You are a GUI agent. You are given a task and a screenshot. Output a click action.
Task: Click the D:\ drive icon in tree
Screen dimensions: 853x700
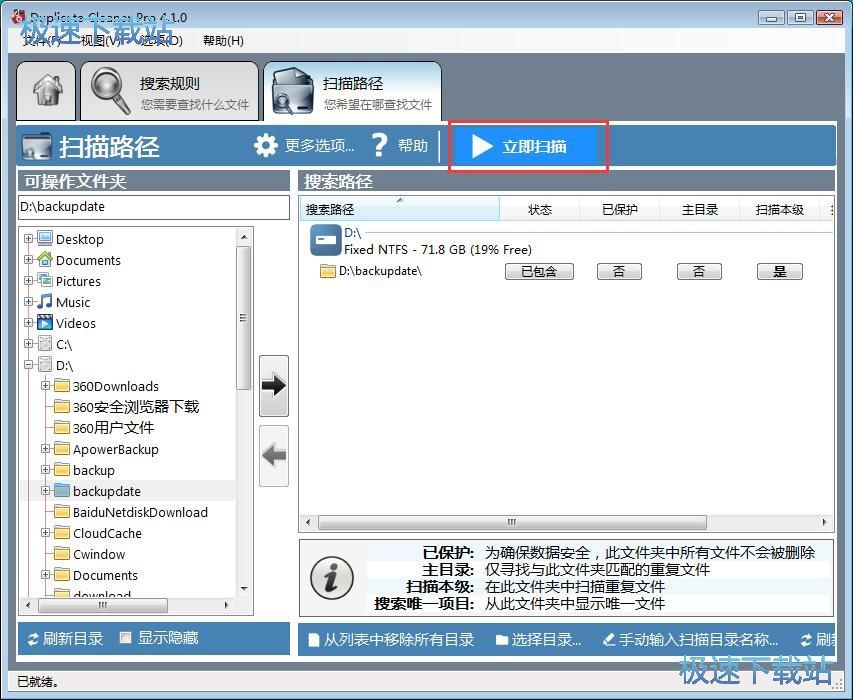45,365
